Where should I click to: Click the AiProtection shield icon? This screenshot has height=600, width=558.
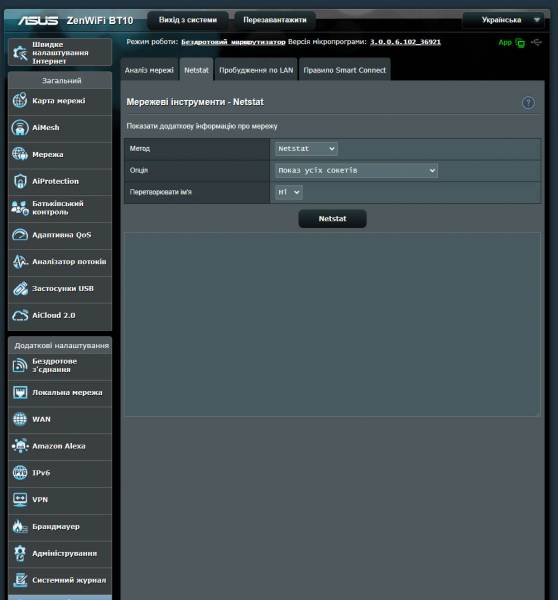20,181
